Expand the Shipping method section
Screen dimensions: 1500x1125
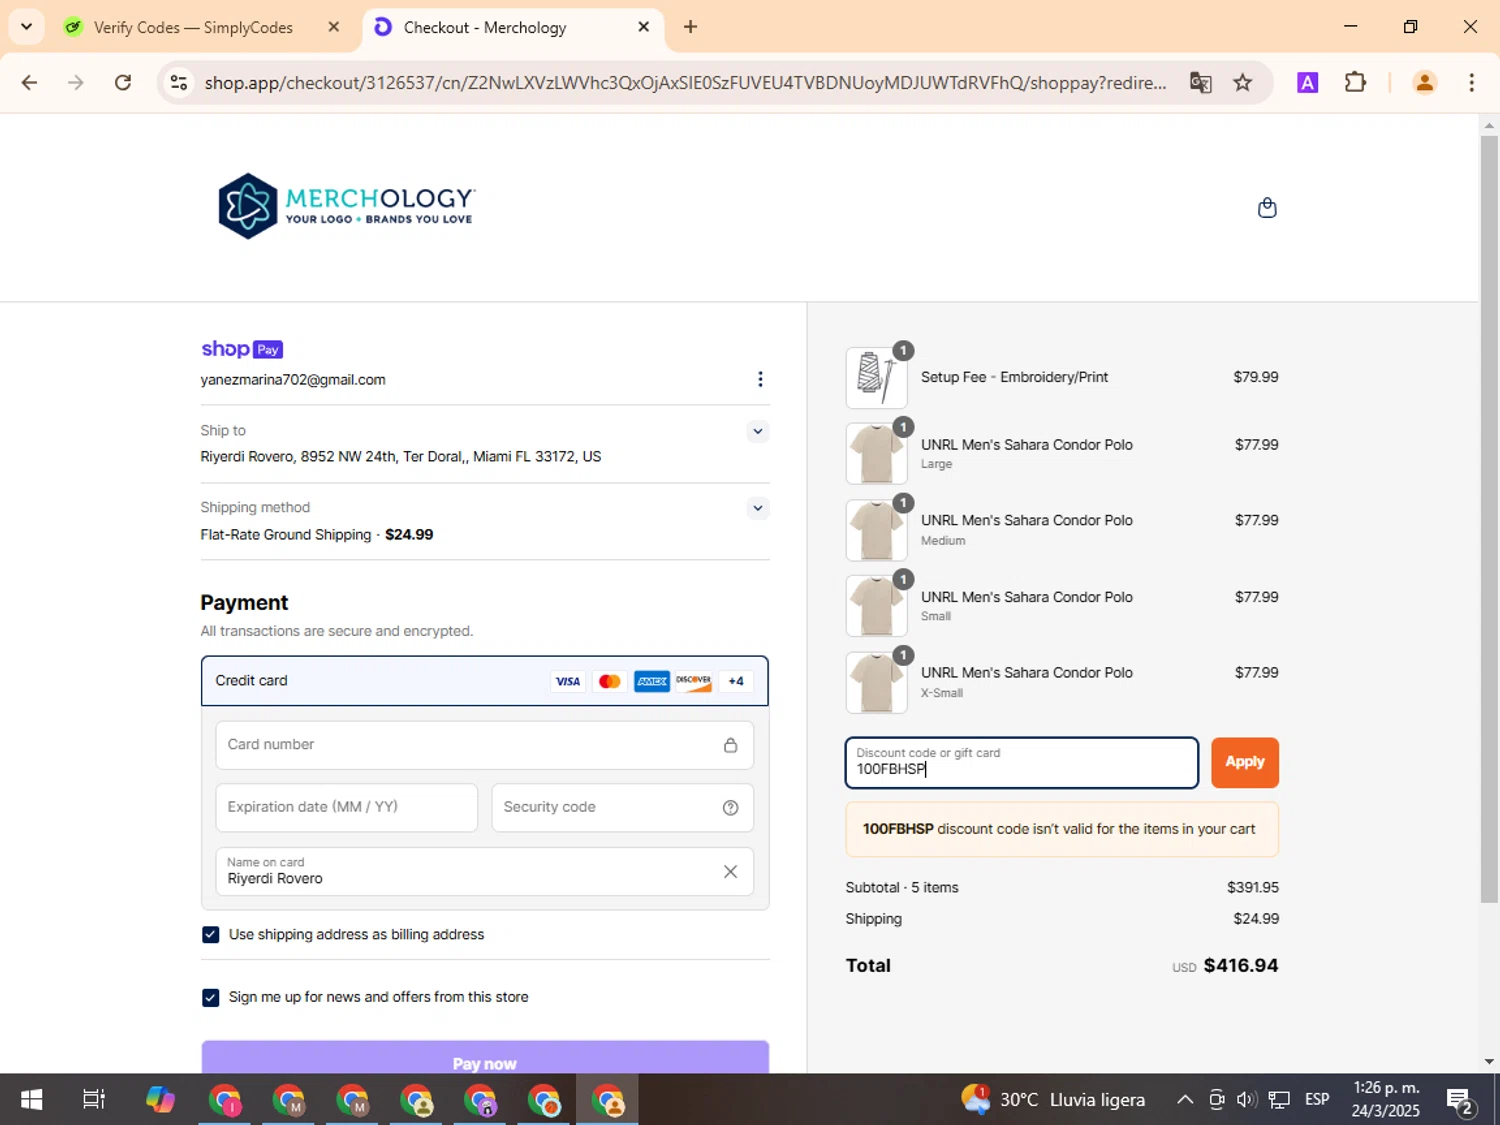coord(758,508)
